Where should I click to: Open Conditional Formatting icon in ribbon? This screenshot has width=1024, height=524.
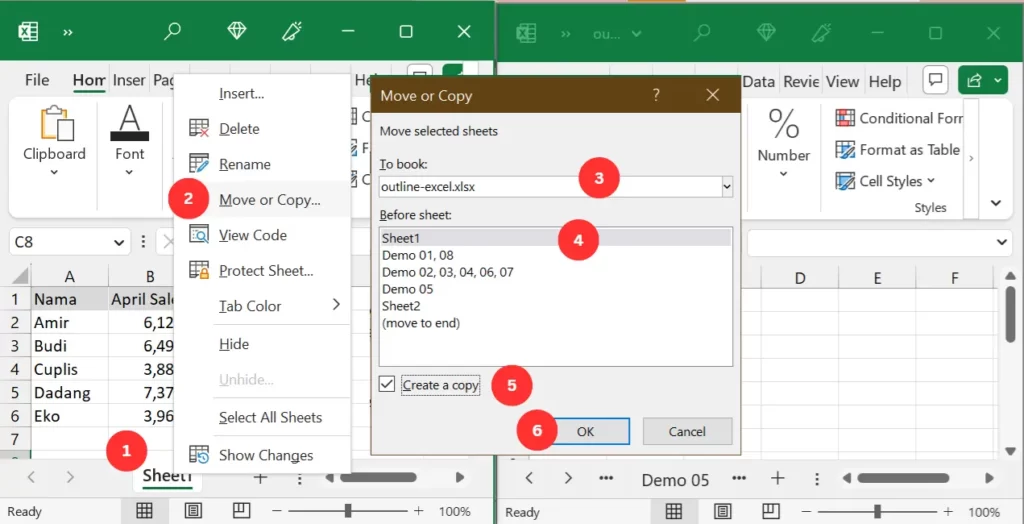[x=845, y=118]
